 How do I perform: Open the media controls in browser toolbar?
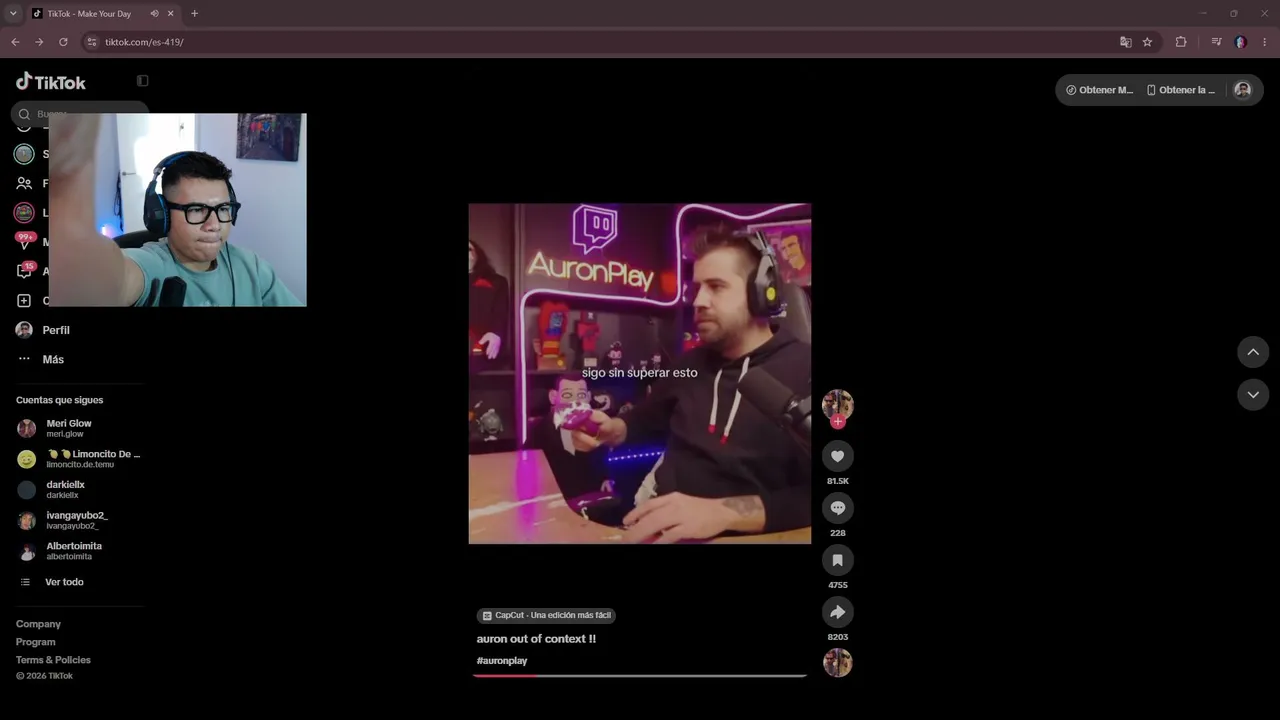click(x=1216, y=42)
